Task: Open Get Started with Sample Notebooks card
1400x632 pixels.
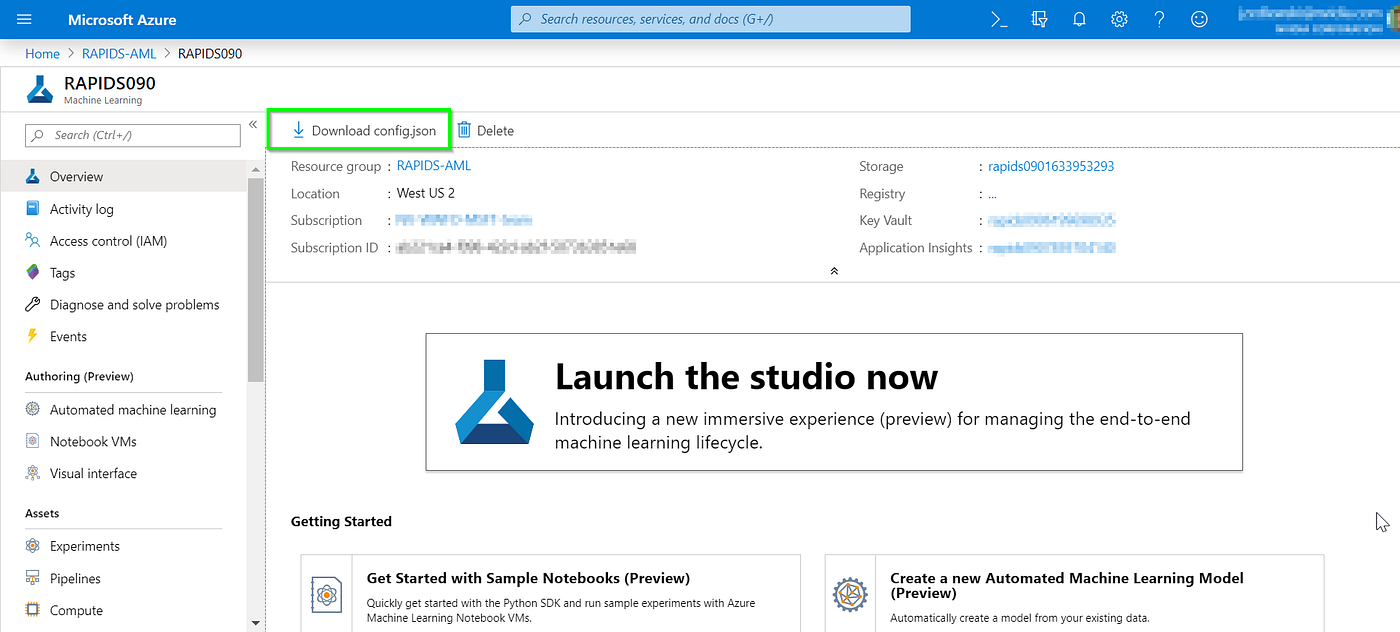Action: coord(551,593)
